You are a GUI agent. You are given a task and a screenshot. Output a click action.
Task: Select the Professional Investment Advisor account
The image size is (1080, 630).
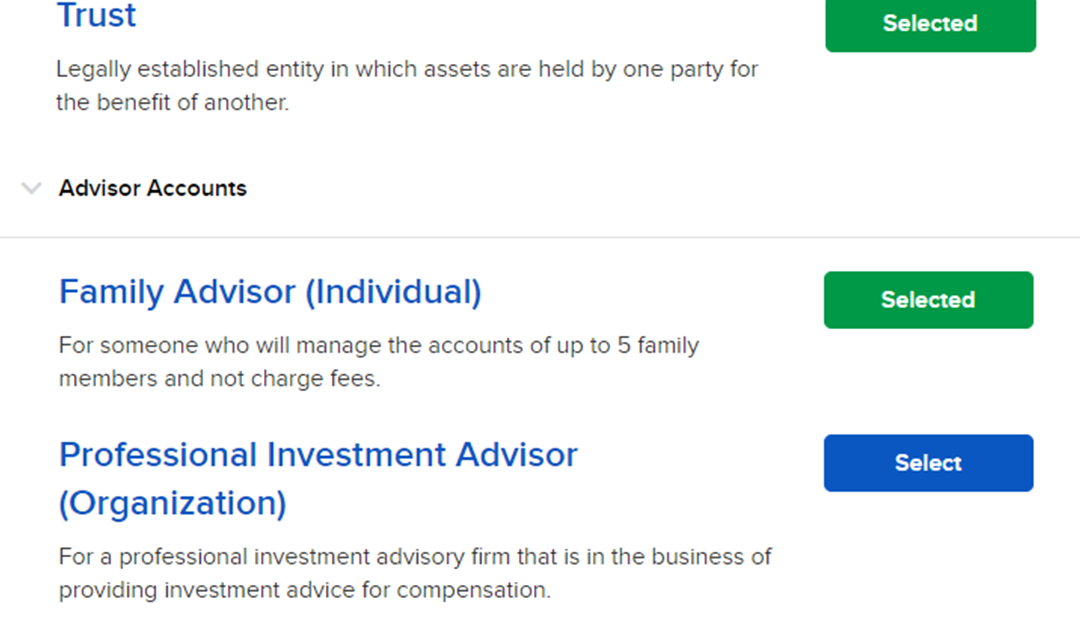click(x=928, y=463)
